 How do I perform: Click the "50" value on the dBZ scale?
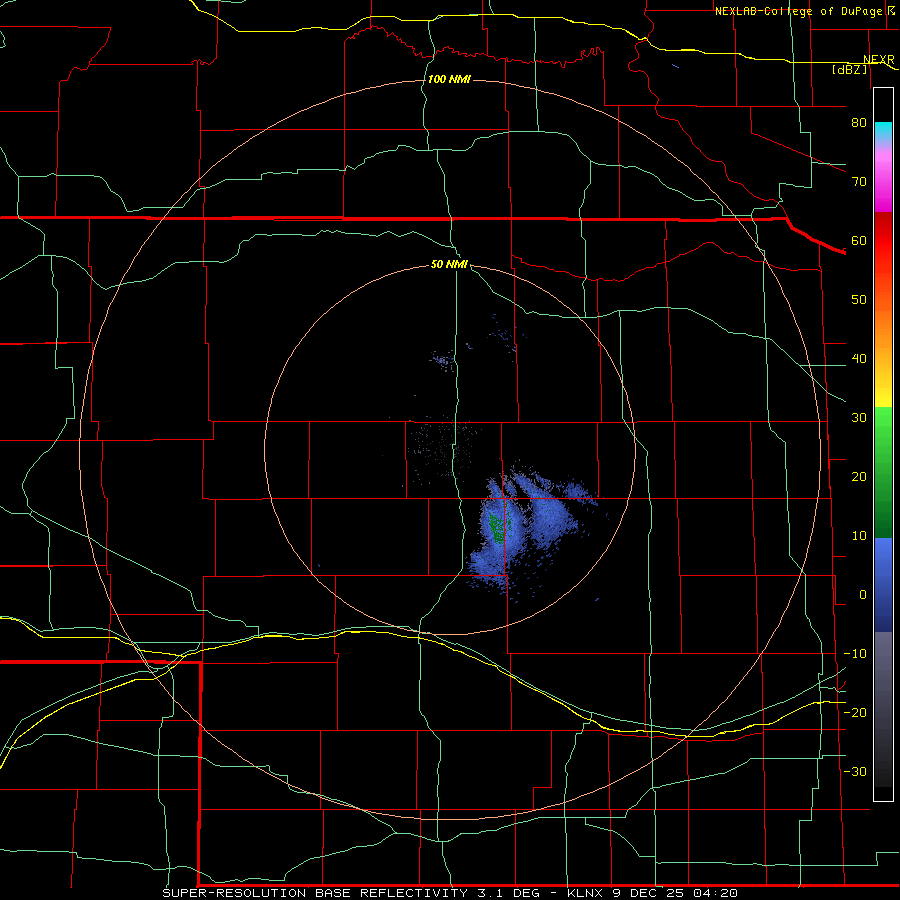pos(859,300)
